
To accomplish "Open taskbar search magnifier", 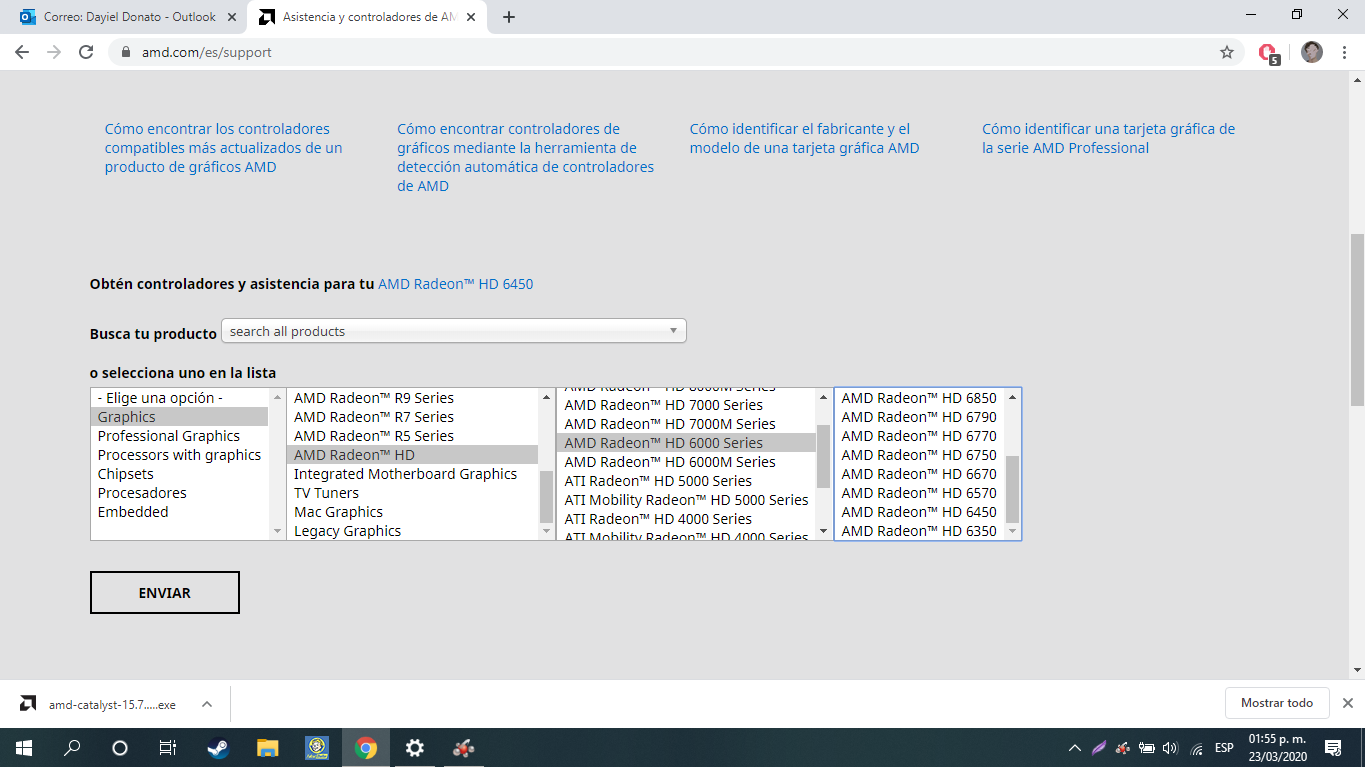I will (x=72, y=748).
